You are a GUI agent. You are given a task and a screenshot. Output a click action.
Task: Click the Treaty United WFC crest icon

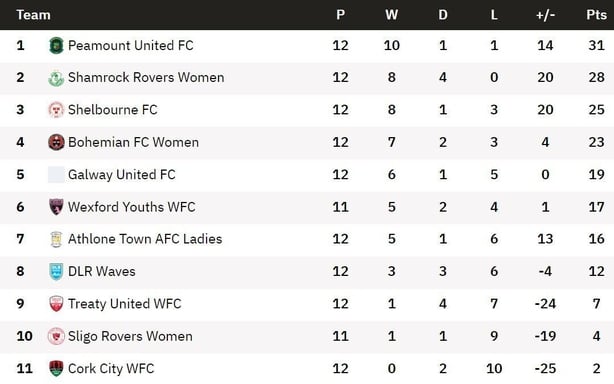click(x=56, y=304)
